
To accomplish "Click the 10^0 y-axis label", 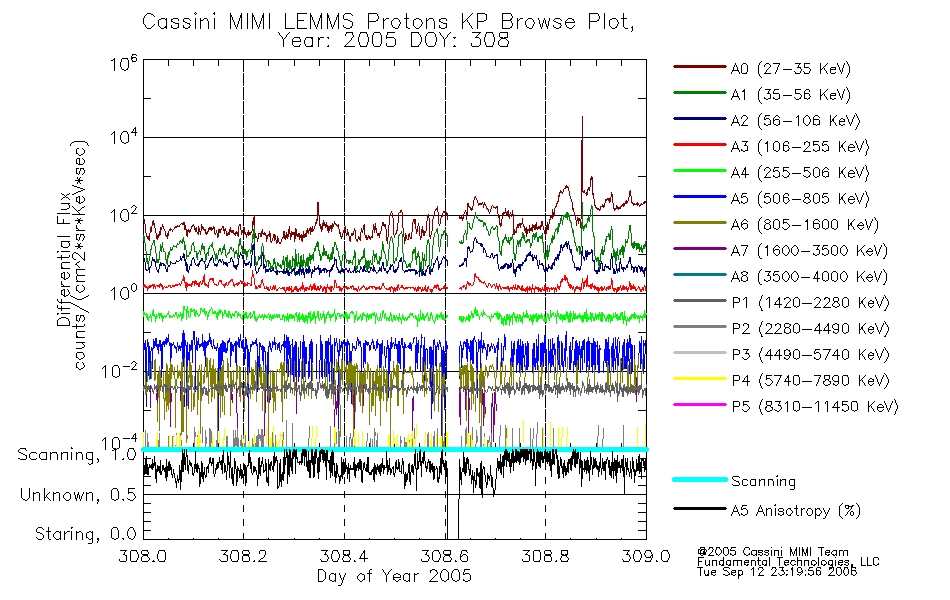I will (124, 292).
